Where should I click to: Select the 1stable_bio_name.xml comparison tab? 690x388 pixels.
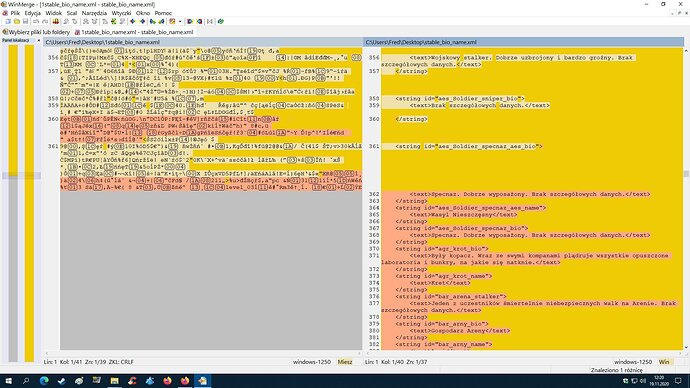(x=134, y=32)
